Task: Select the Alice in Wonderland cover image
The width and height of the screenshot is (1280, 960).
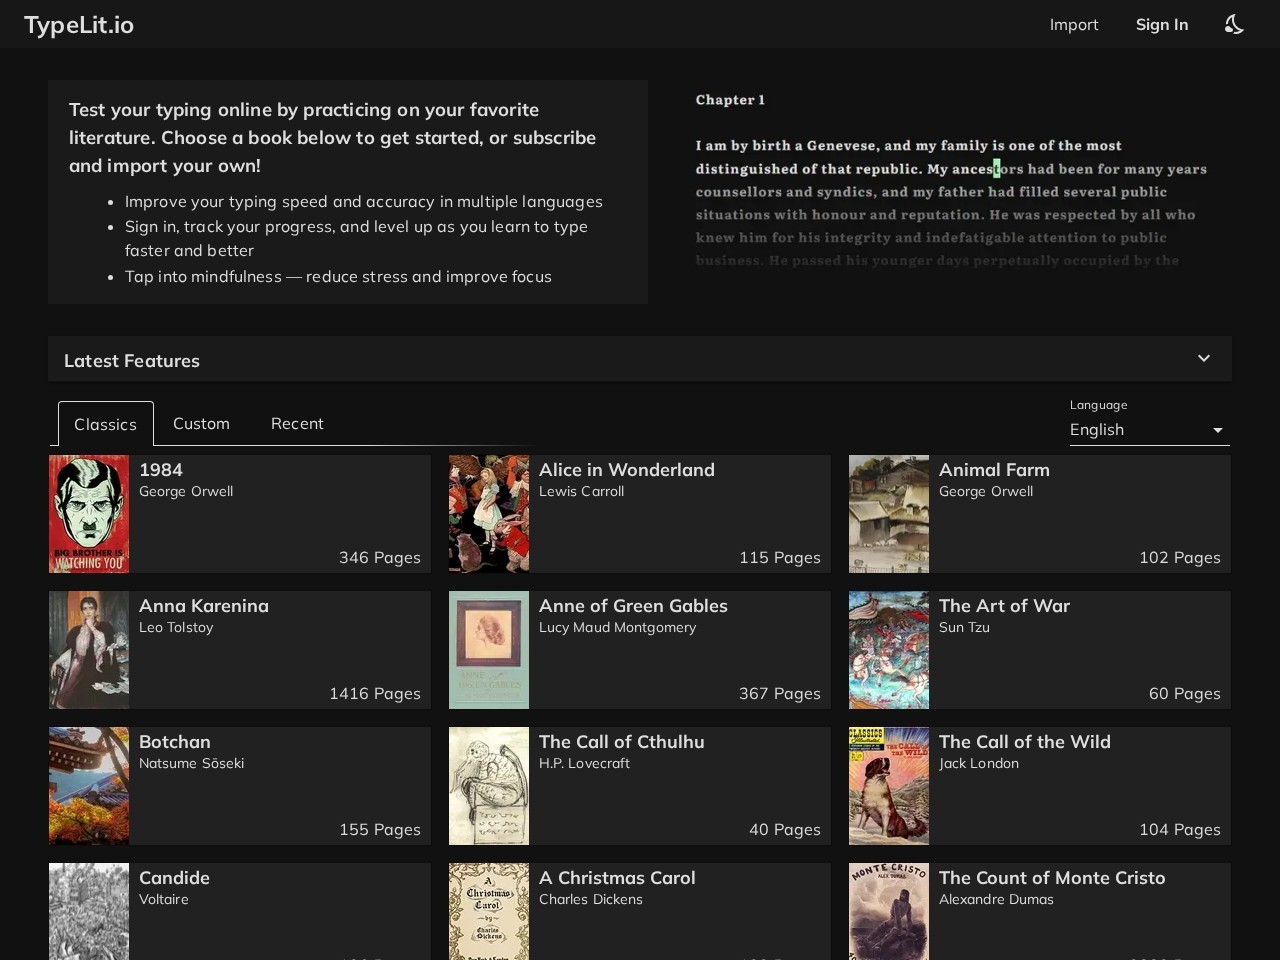Action: point(489,514)
